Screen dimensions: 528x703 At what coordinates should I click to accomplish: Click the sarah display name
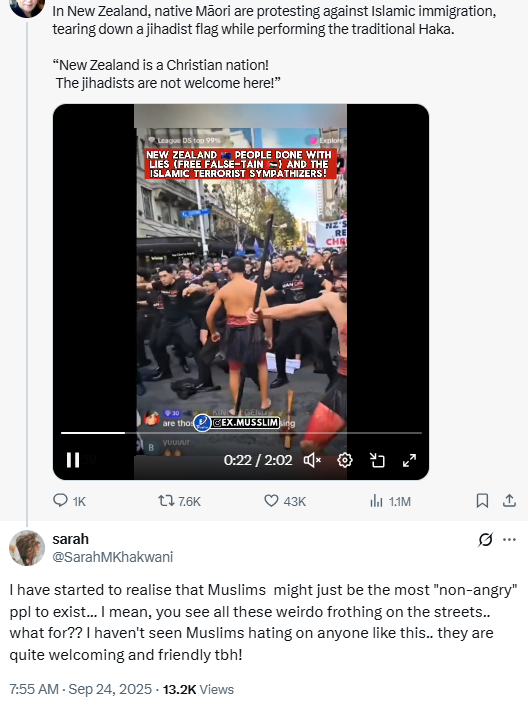(x=70, y=539)
